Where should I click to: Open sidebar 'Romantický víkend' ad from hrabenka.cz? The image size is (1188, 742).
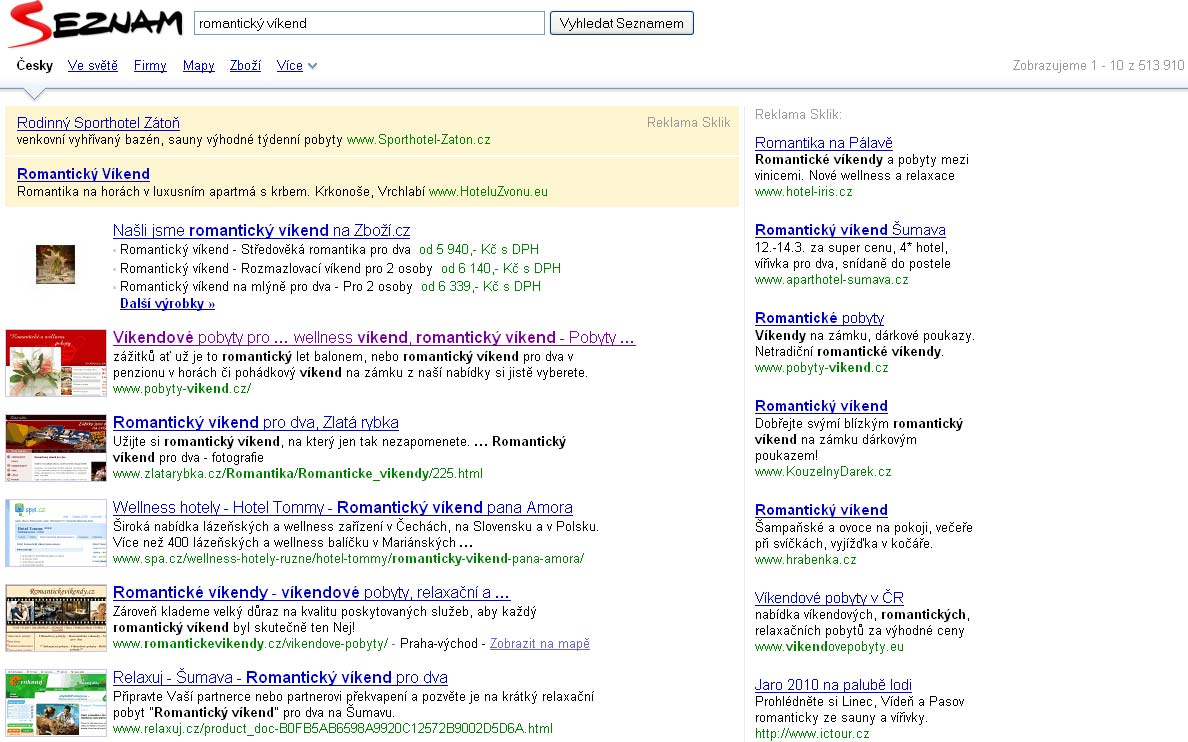tap(821, 509)
